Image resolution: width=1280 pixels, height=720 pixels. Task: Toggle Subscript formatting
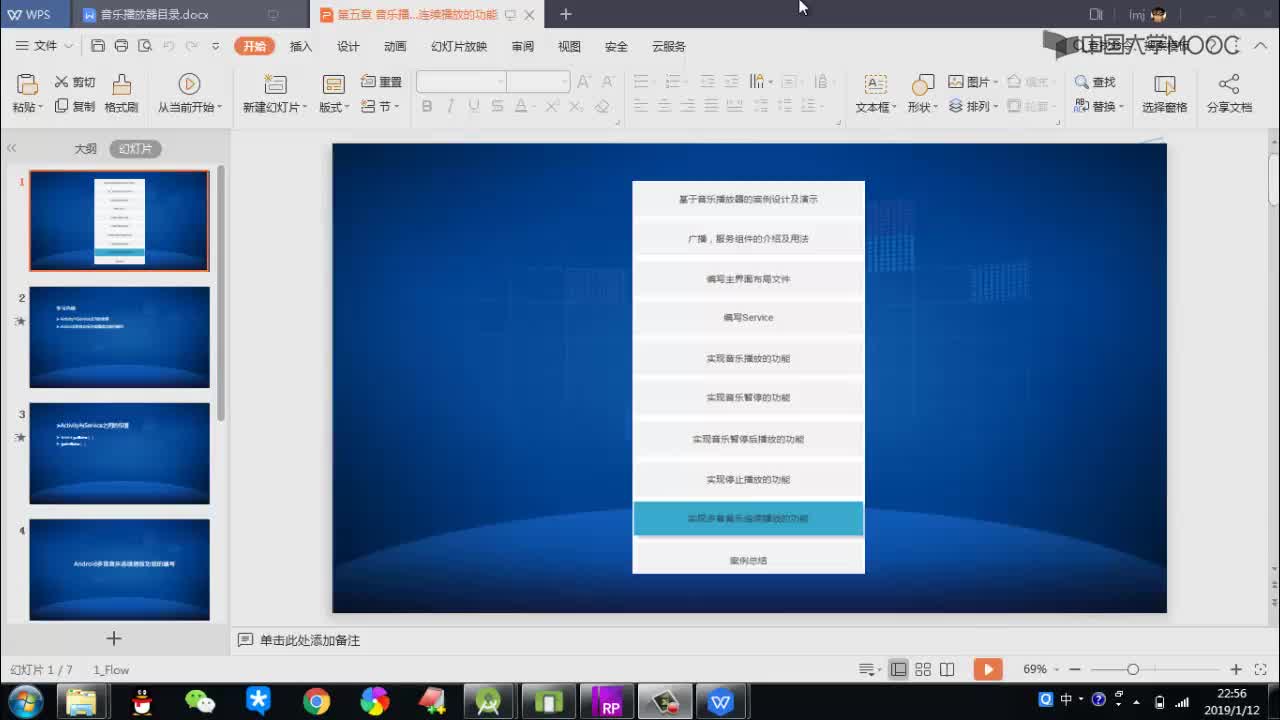(x=575, y=106)
